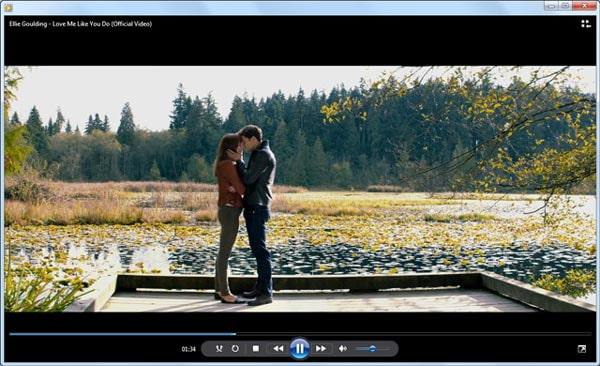
Task: Maximize the media player window
Action: point(565,6)
